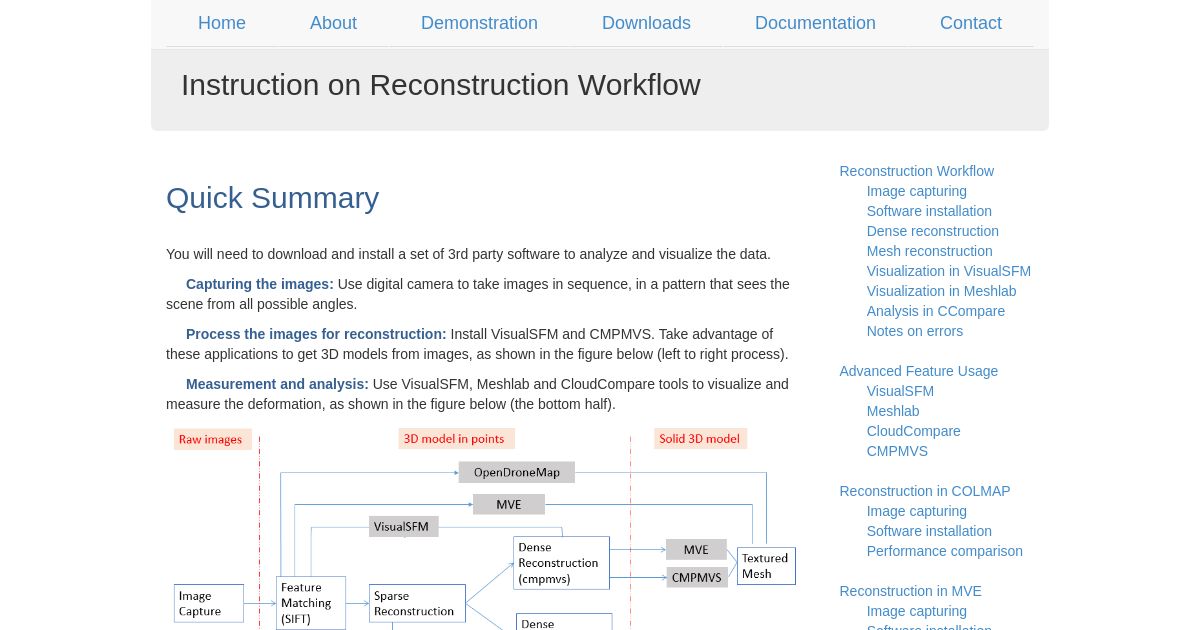This screenshot has width=1200, height=630.
Task: Go to Dense reconstruction section
Action: 933,231
